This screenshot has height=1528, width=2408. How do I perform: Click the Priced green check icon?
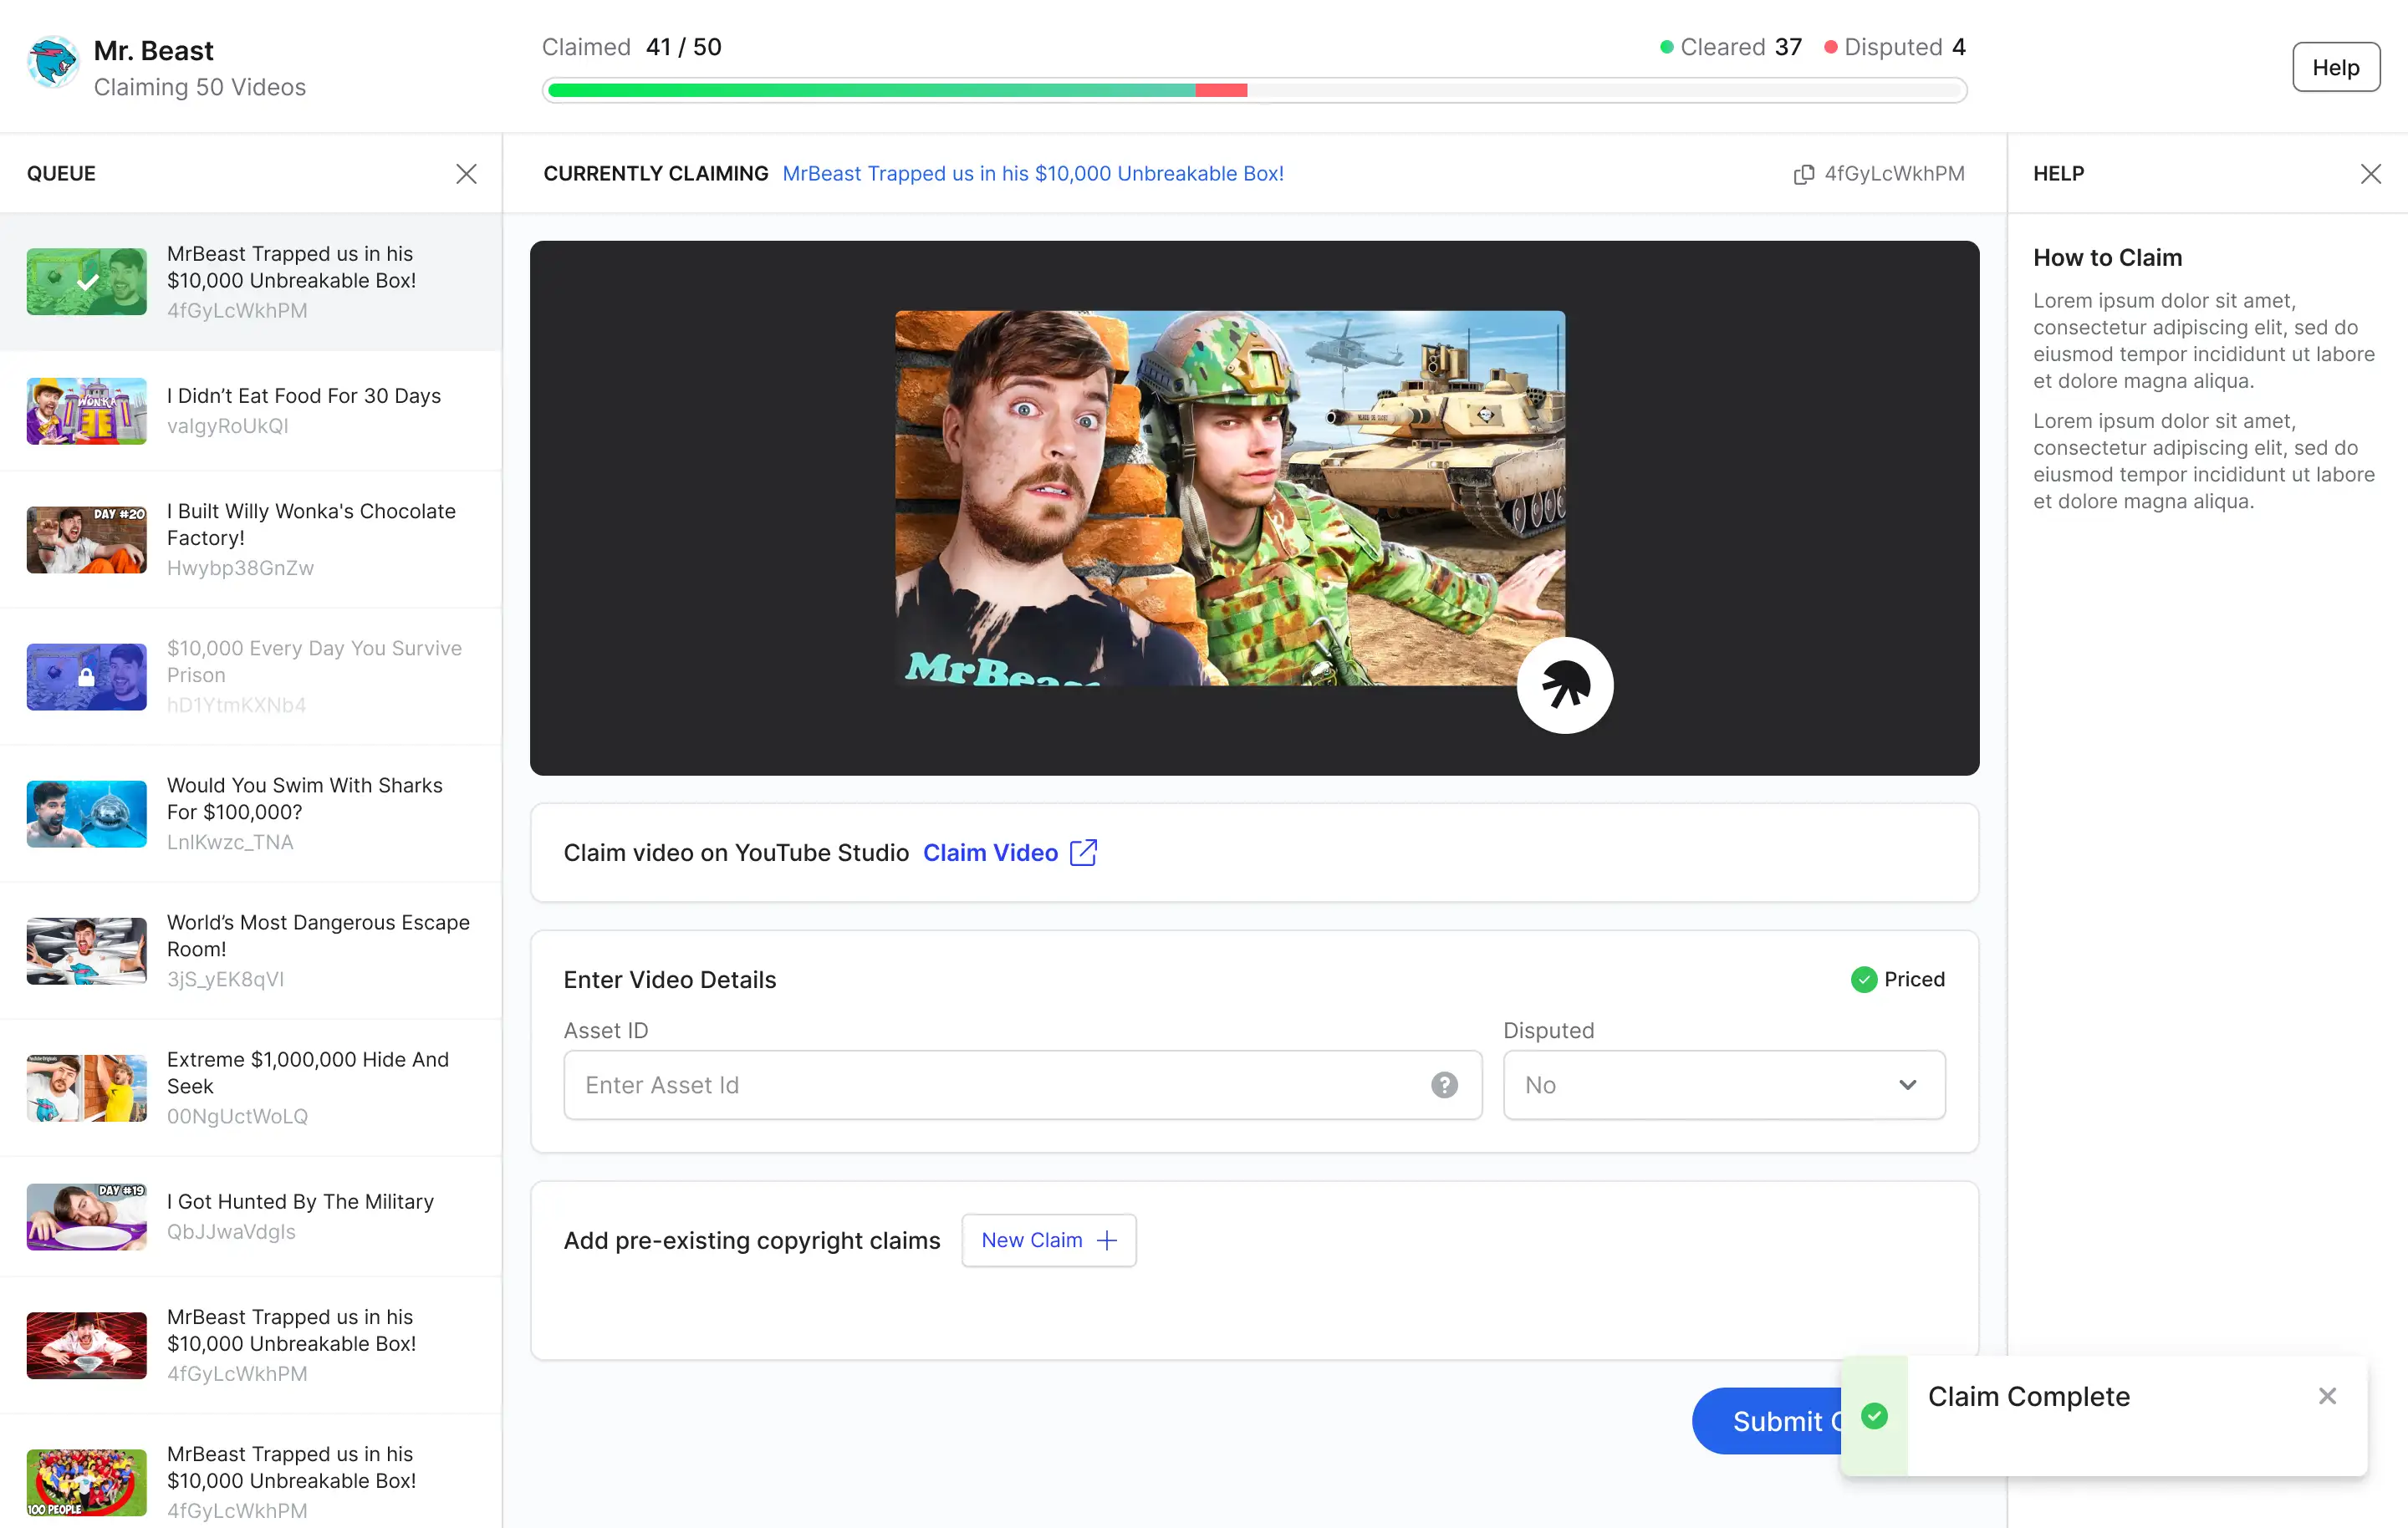[1863, 979]
